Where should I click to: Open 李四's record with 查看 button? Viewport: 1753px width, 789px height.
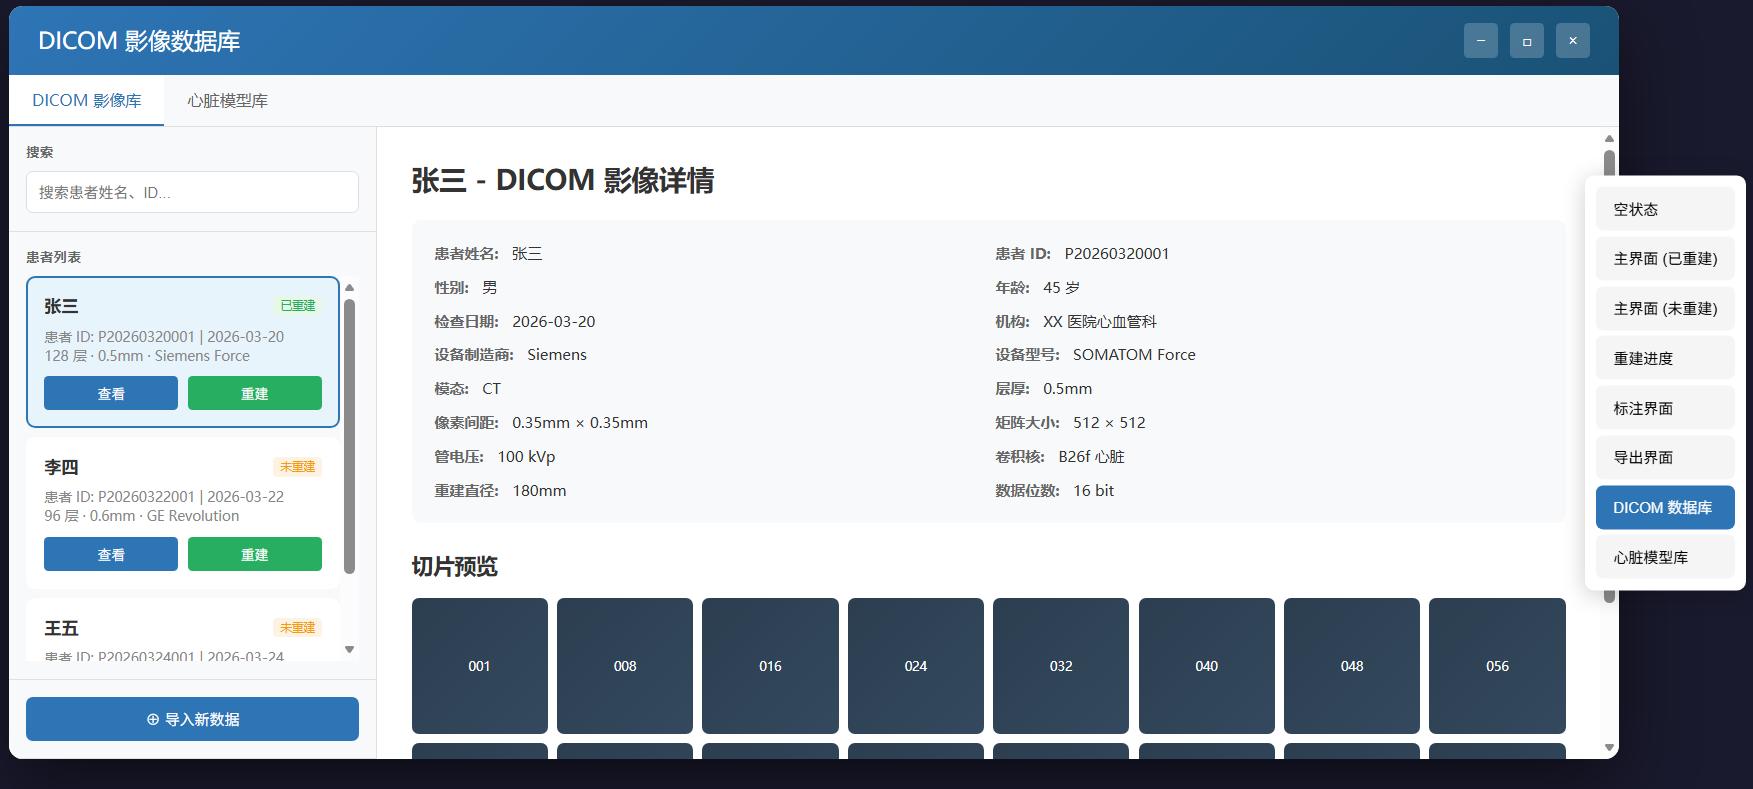(111, 554)
